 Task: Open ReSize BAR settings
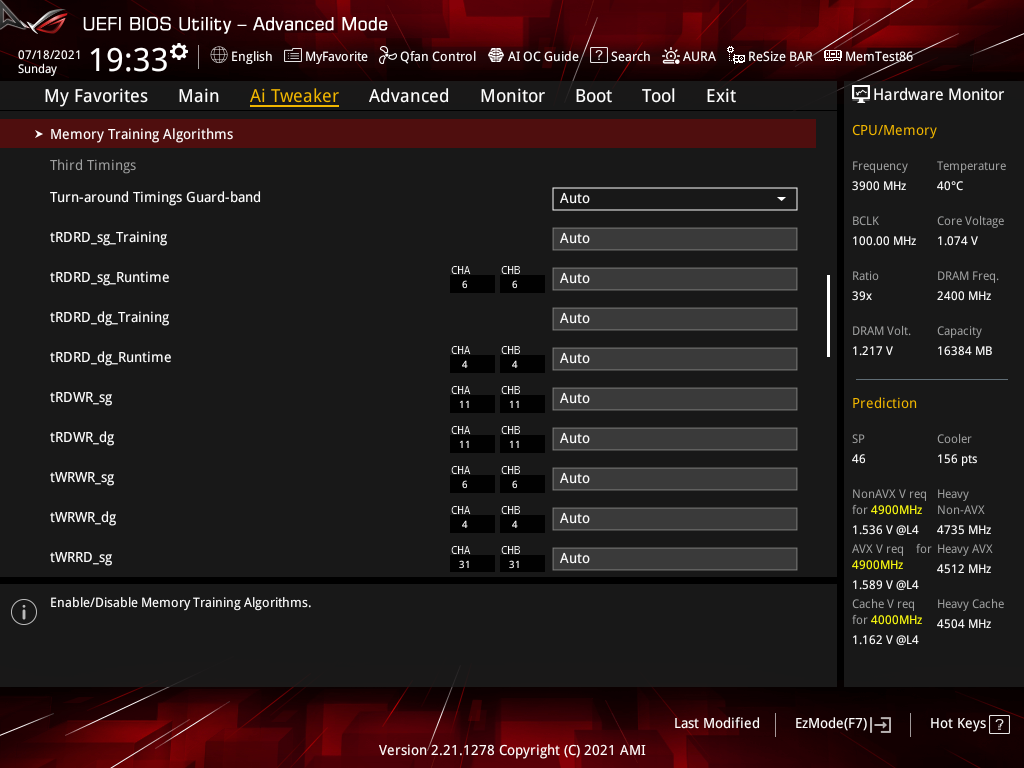pyautogui.click(x=769, y=56)
